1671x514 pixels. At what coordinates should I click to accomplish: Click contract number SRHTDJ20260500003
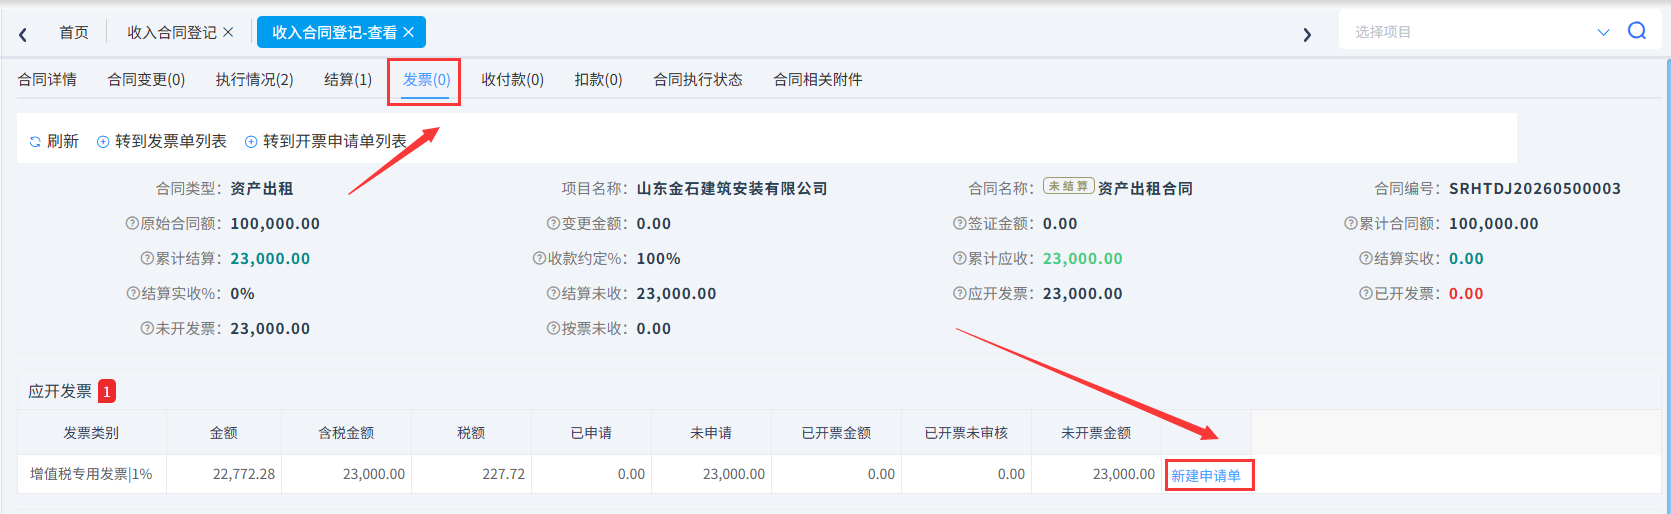point(1535,189)
